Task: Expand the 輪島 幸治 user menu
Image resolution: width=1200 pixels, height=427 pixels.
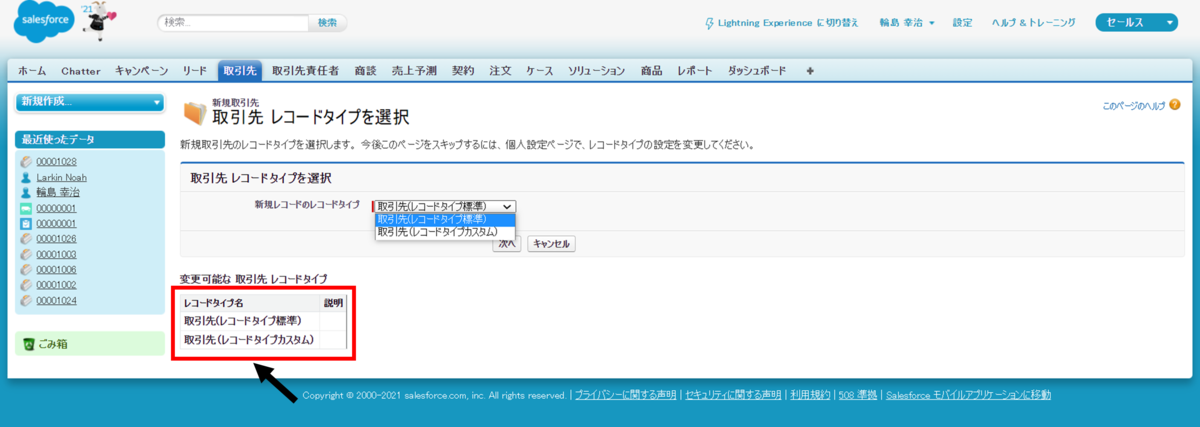Action: pyautogui.click(x=907, y=22)
